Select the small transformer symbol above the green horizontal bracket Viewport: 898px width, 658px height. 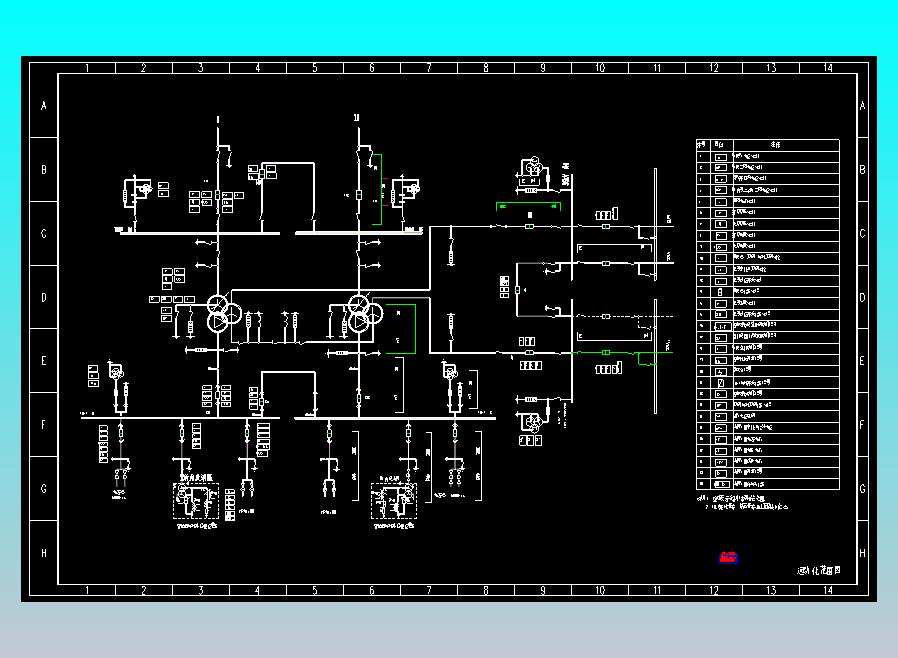tap(533, 168)
